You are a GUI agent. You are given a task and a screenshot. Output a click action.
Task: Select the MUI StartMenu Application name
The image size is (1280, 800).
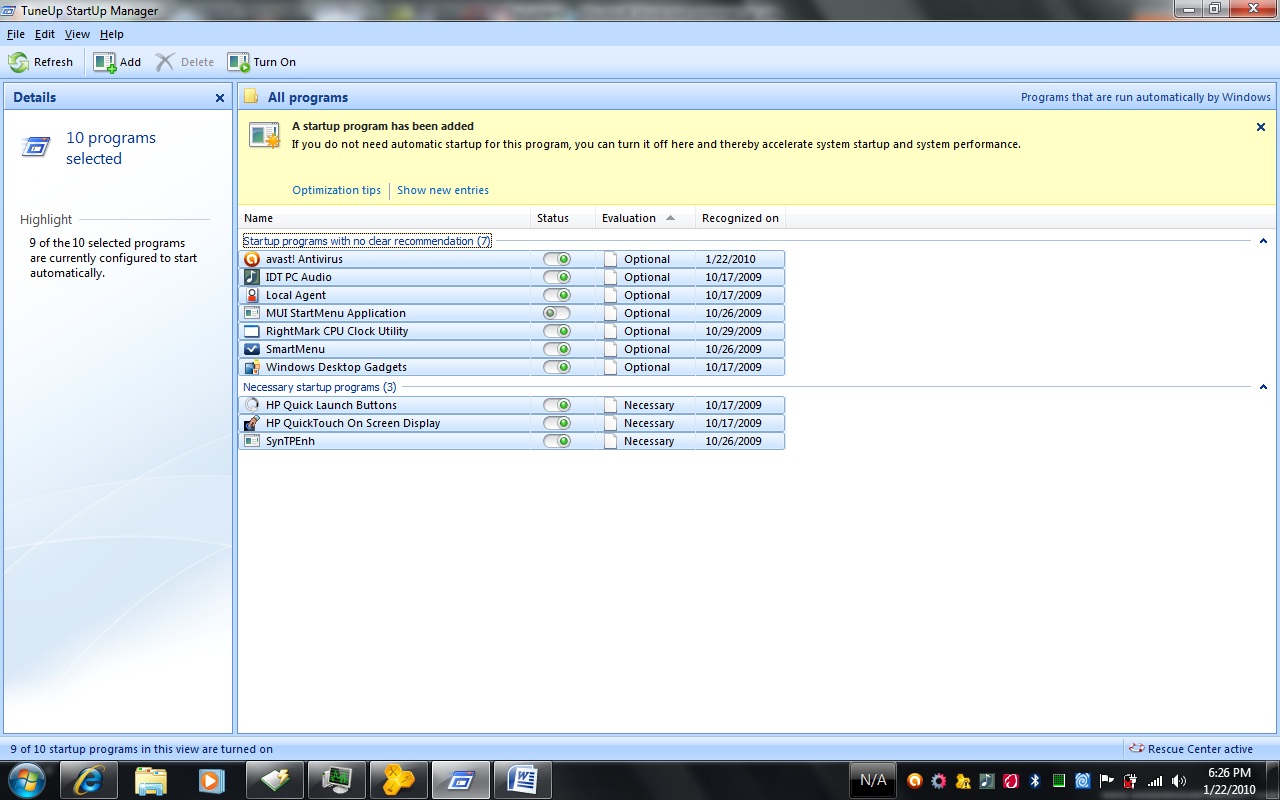click(336, 313)
